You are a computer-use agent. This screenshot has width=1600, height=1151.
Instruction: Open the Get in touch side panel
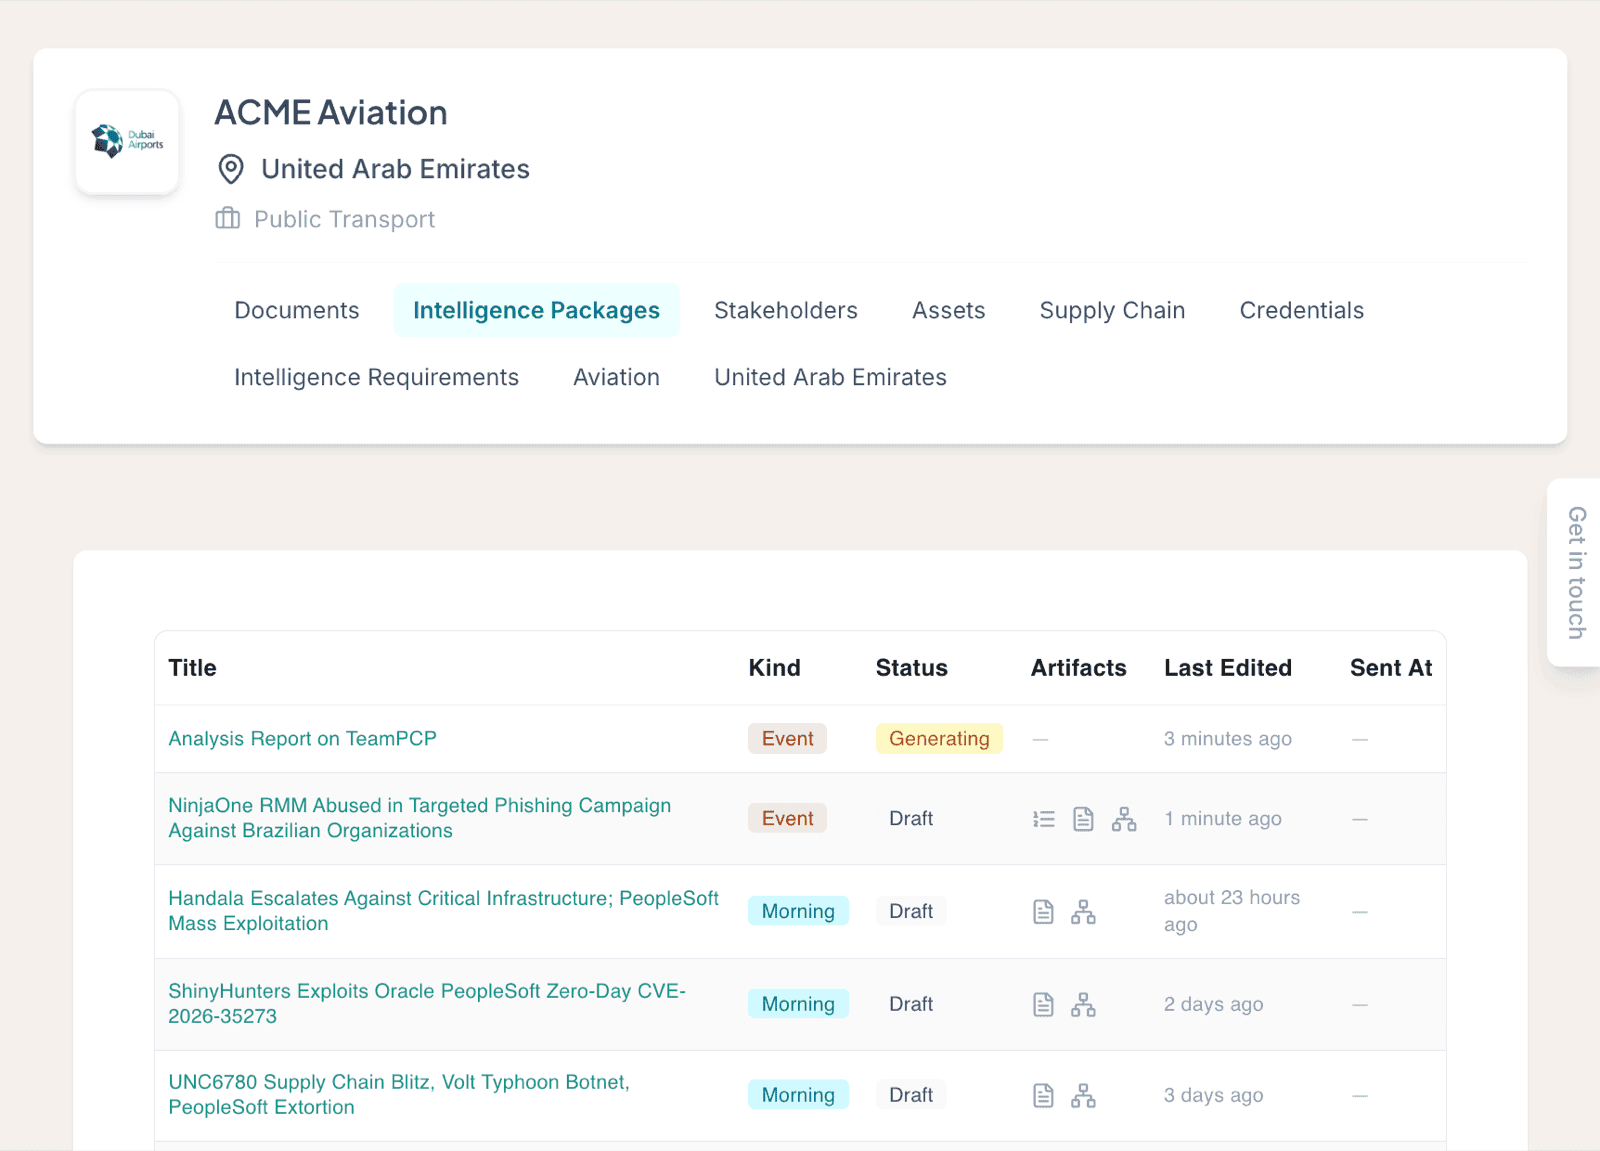(x=1575, y=572)
